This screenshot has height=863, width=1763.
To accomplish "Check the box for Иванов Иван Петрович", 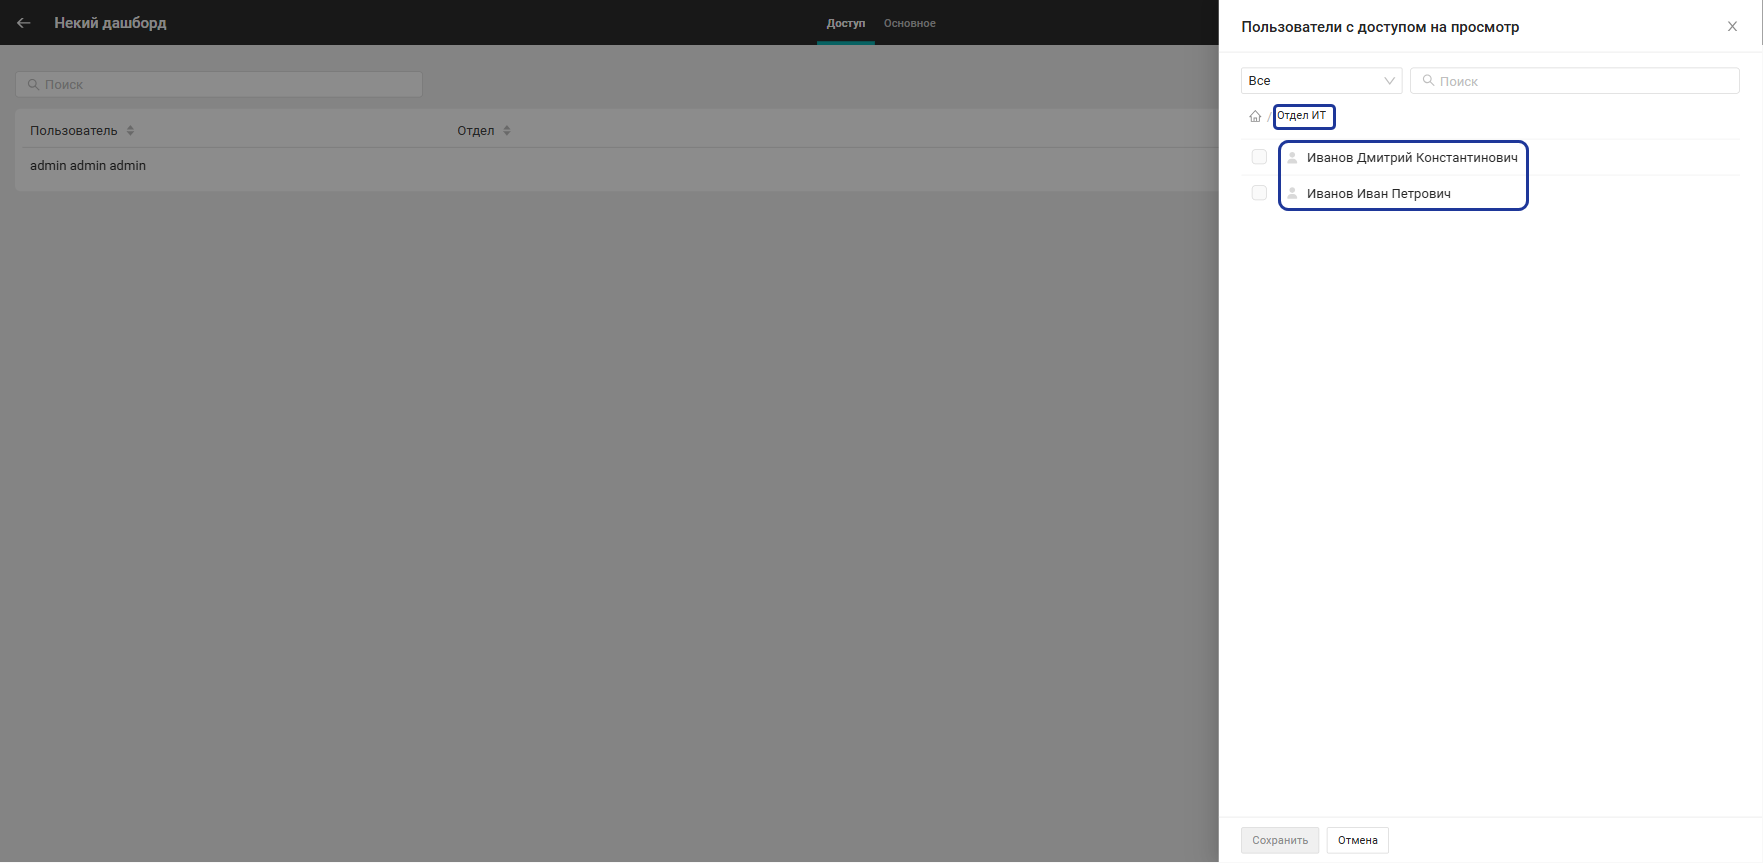I will pos(1259,193).
